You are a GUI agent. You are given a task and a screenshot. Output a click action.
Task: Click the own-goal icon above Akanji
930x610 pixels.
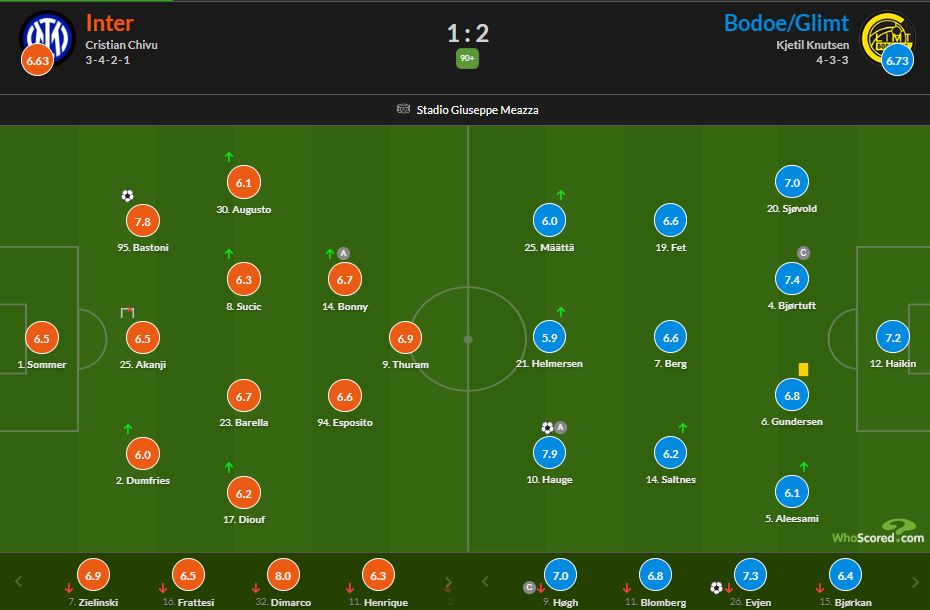pos(127,313)
